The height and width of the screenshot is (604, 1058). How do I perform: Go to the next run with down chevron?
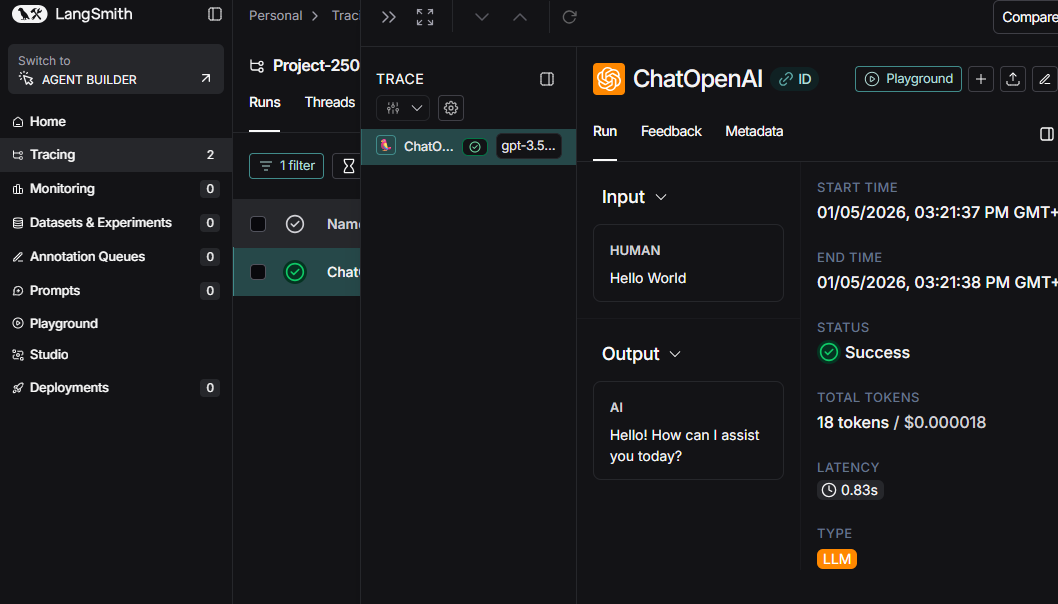pos(482,17)
